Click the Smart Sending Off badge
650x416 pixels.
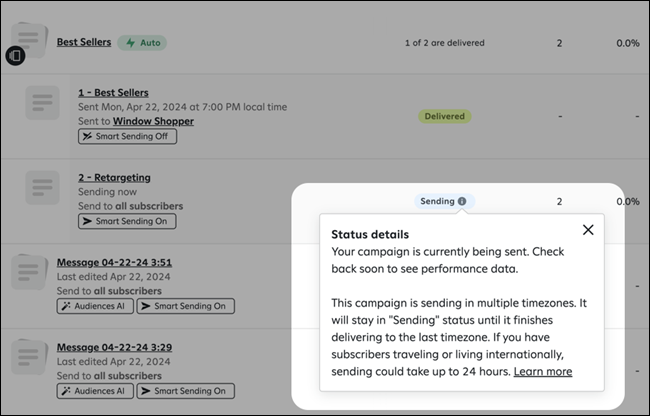tap(128, 136)
